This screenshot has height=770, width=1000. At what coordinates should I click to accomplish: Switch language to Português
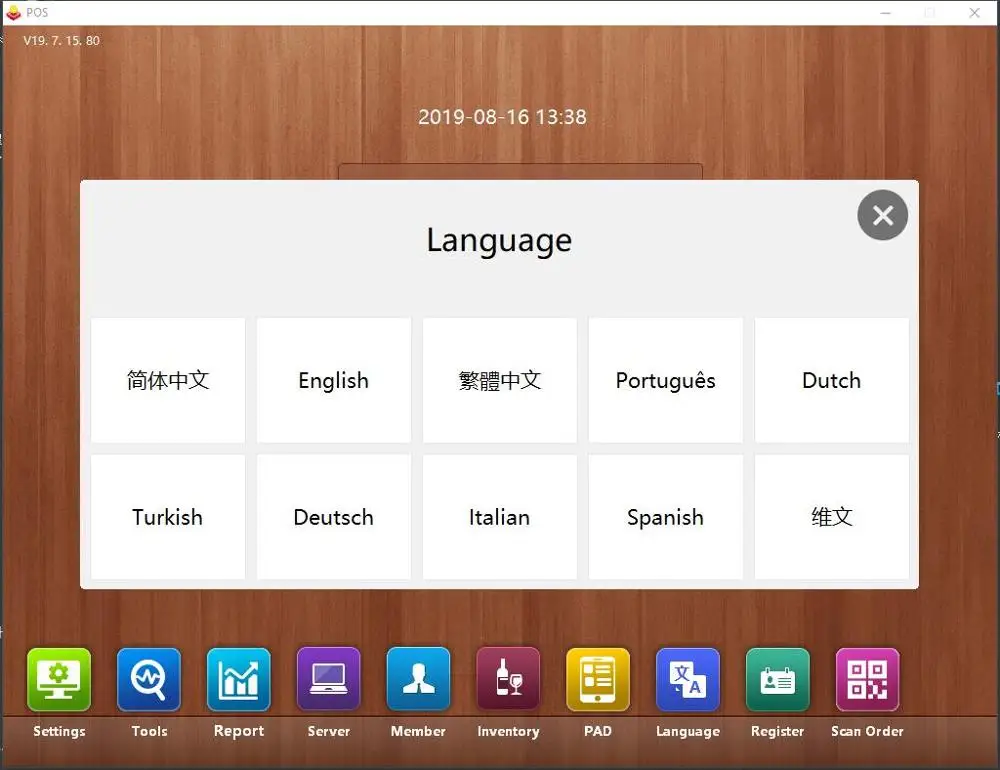[665, 380]
